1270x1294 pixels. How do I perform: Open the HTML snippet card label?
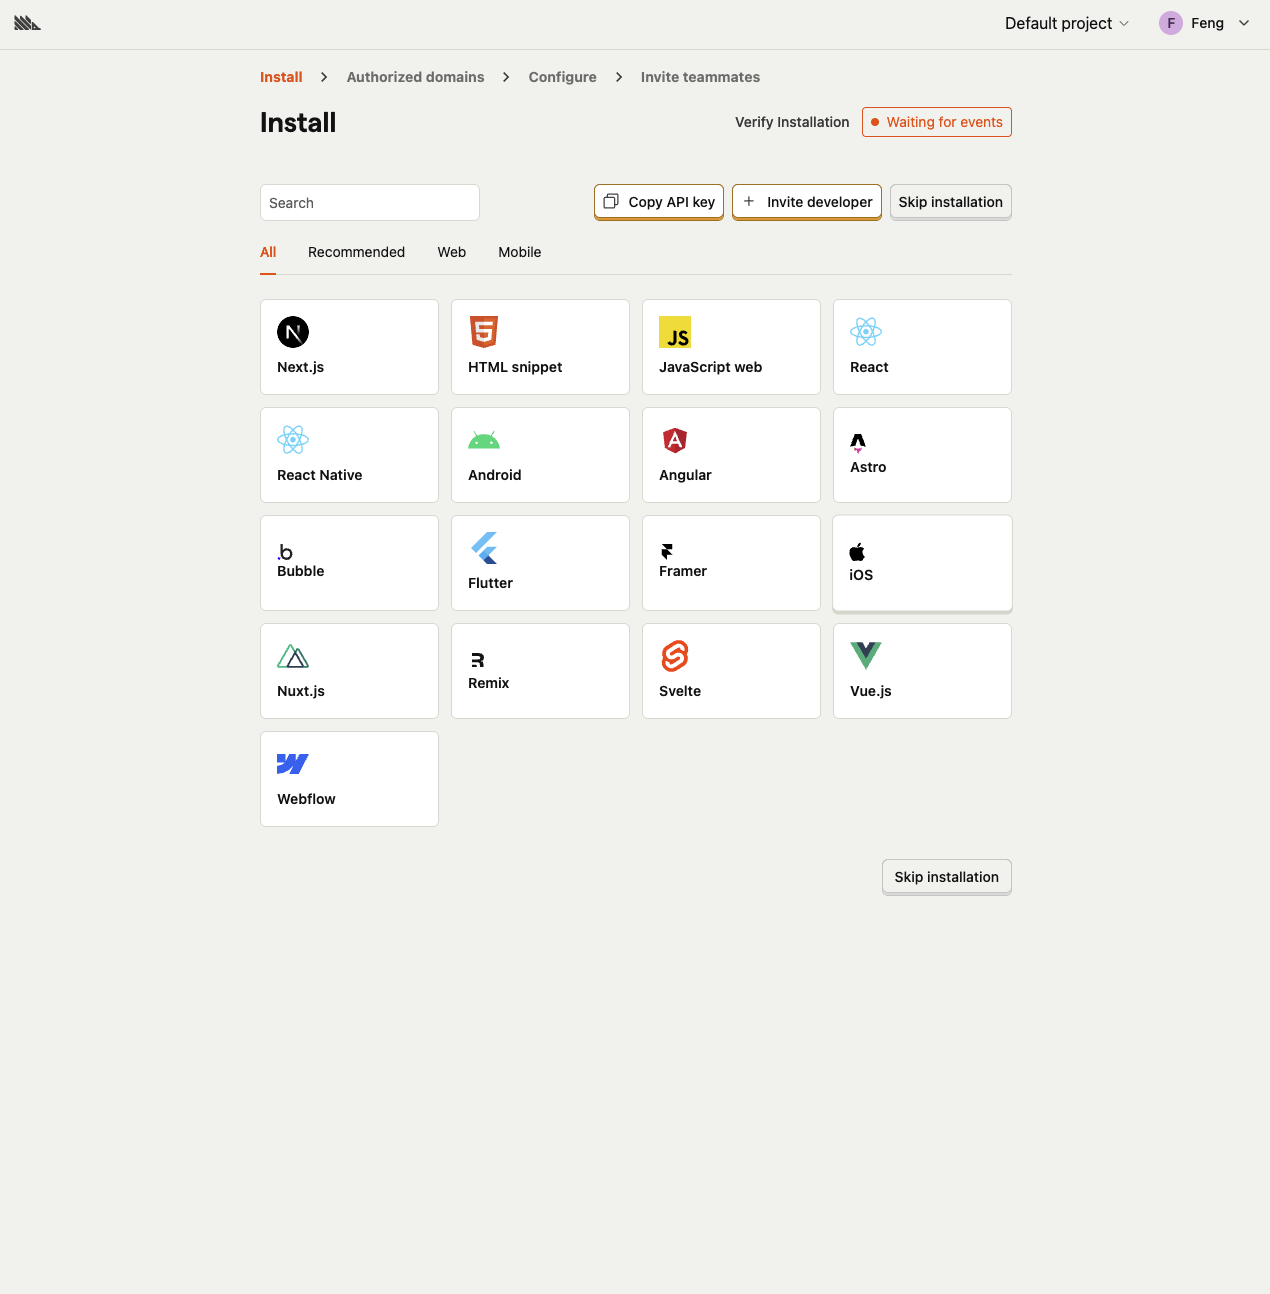pyautogui.click(x=515, y=367)
